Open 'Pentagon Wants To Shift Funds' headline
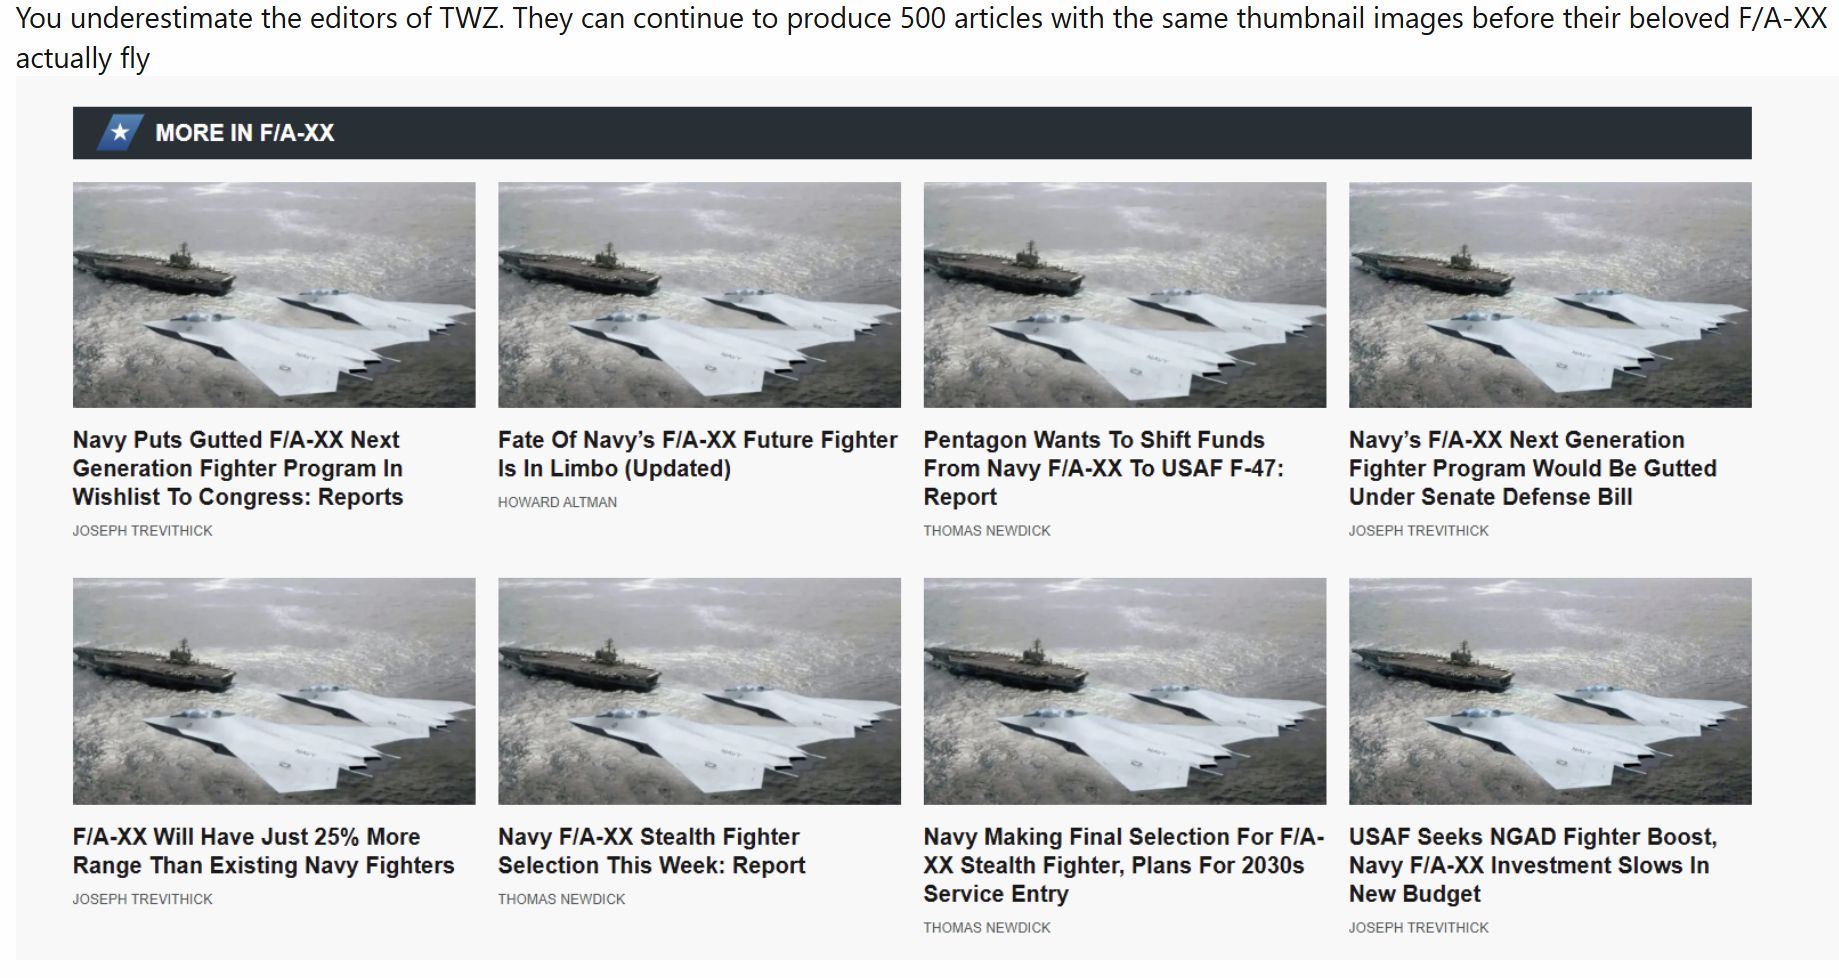Screen dimensions: 1839x978 click(x=1104, y=469)
